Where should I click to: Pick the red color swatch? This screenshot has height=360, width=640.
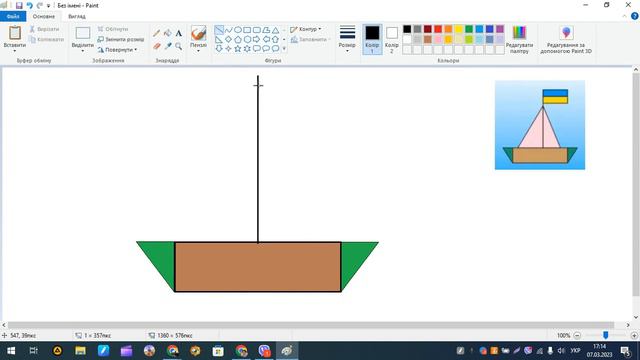tap(438, 29)
